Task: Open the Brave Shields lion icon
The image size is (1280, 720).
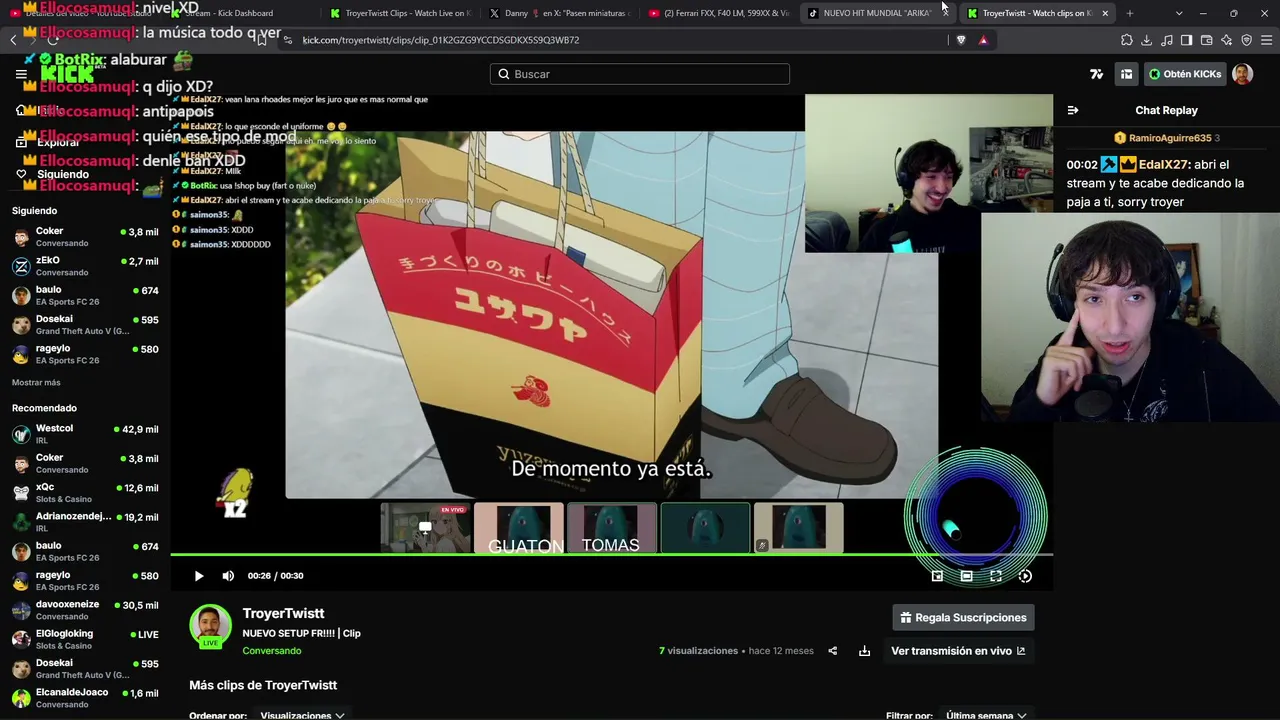Action: point(961,40)
